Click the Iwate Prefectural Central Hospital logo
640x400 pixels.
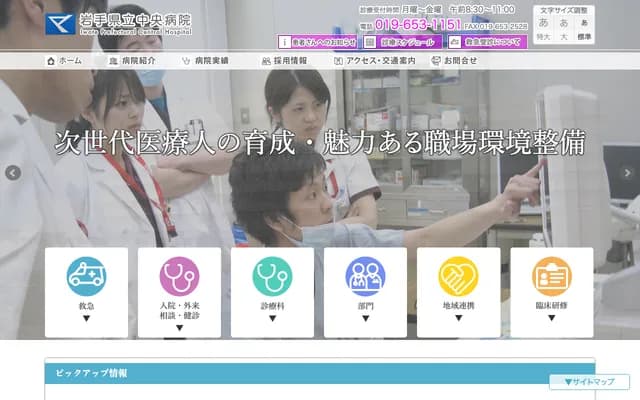tap(117, 23)
